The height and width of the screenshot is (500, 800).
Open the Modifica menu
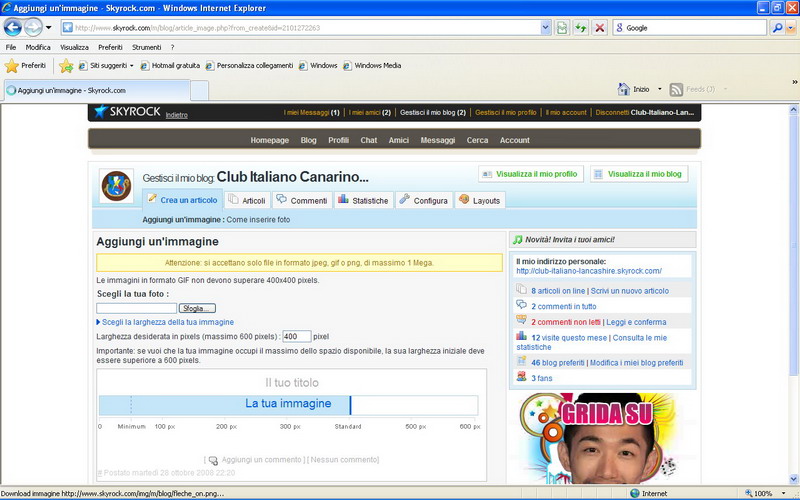38,47
